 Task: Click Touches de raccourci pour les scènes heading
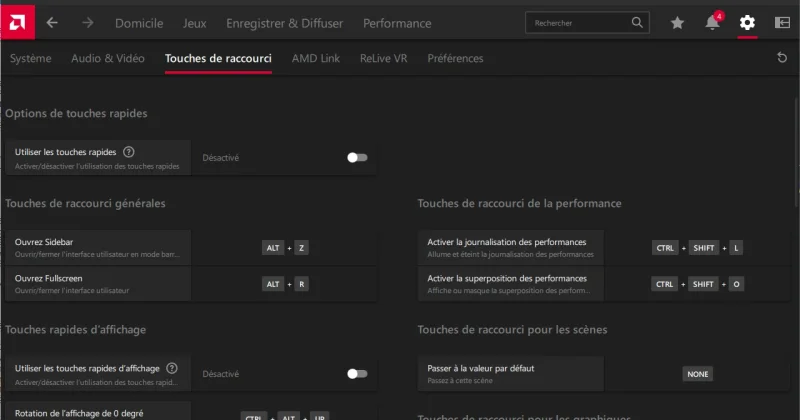point(512,330)
